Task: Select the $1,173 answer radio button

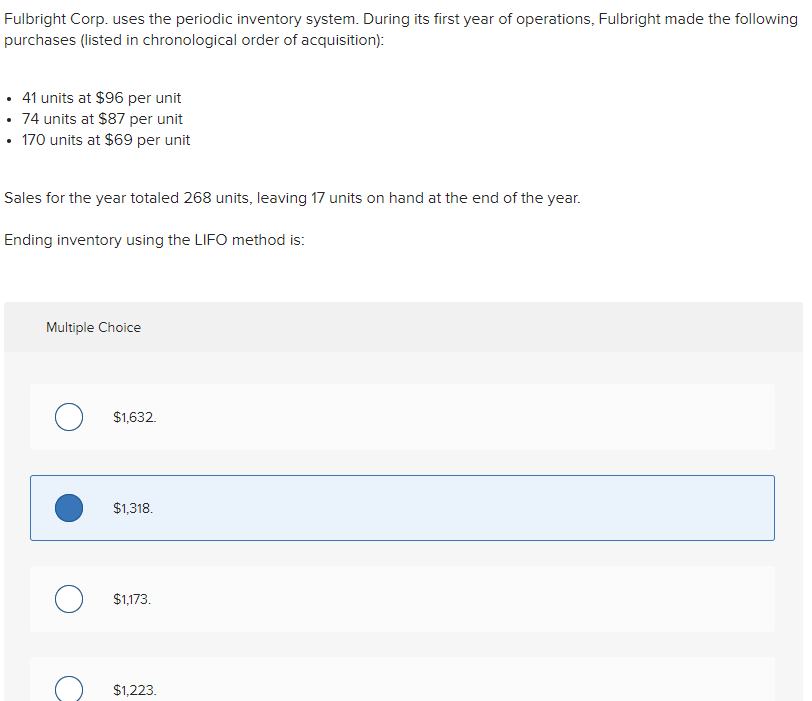Action: pos(68,599)
